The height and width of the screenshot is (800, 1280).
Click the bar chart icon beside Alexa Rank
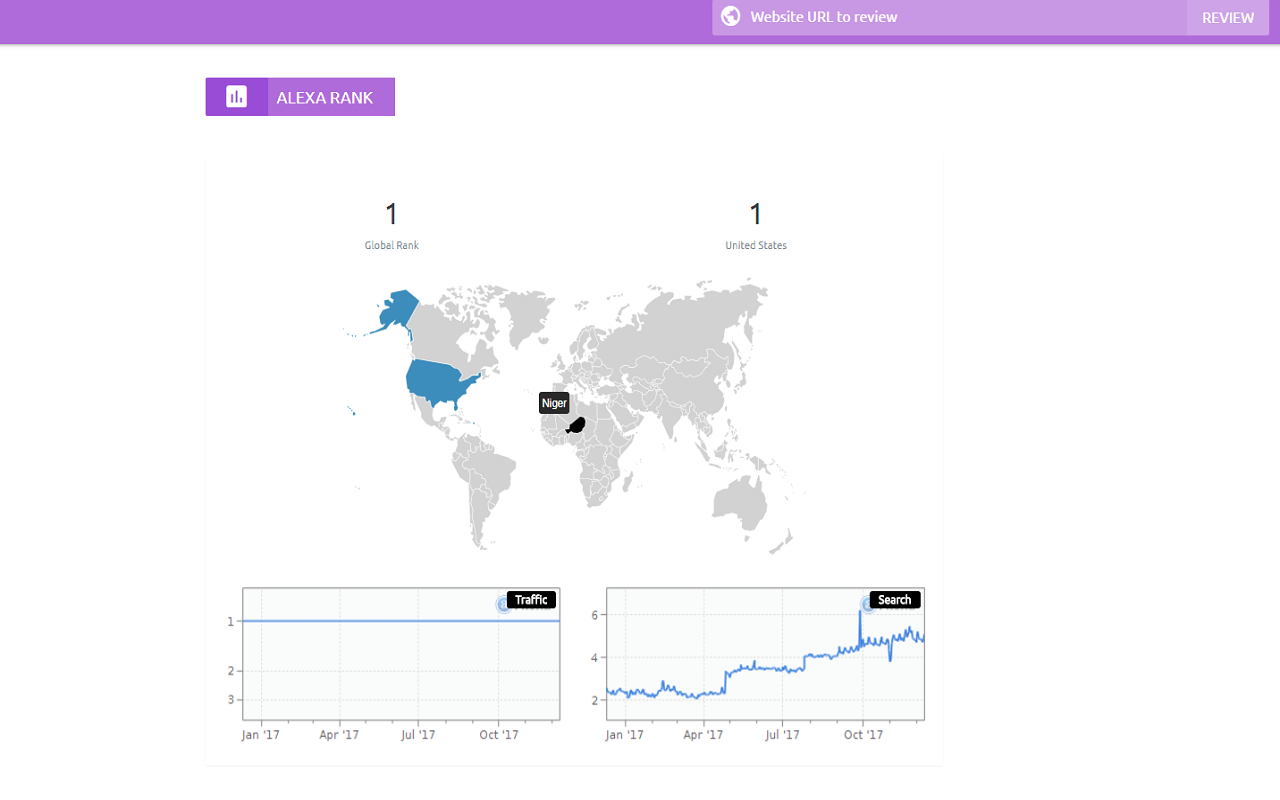click(x=237, y=97)
